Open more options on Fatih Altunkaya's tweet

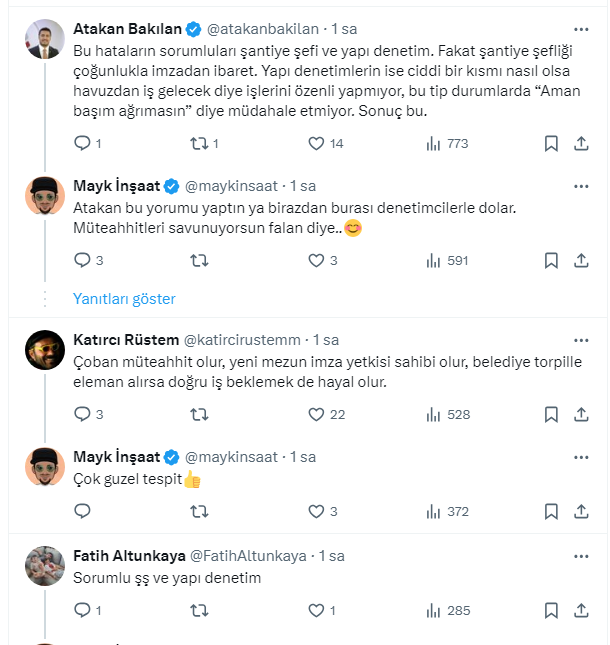581,555
